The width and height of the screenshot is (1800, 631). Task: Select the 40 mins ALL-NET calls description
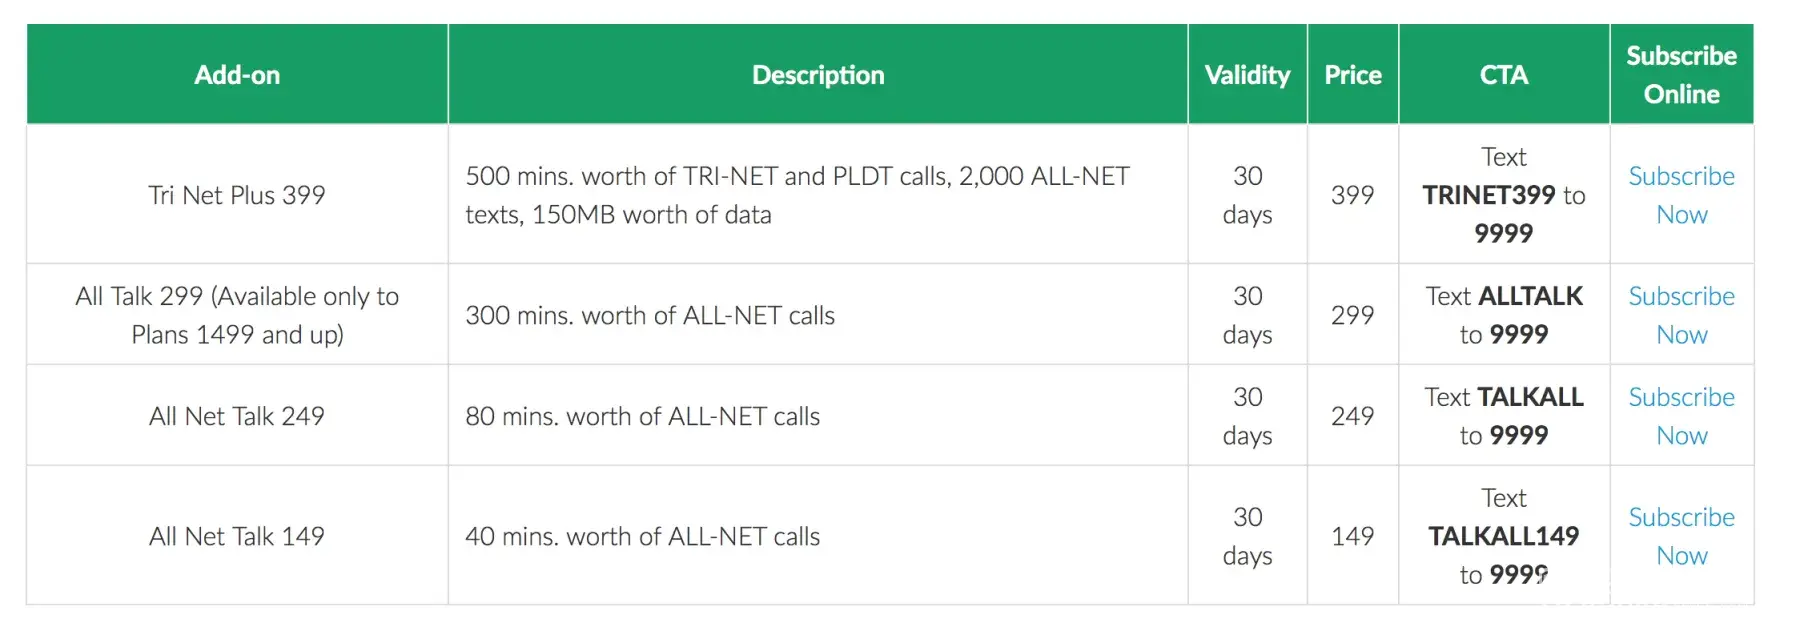[642, 537]
